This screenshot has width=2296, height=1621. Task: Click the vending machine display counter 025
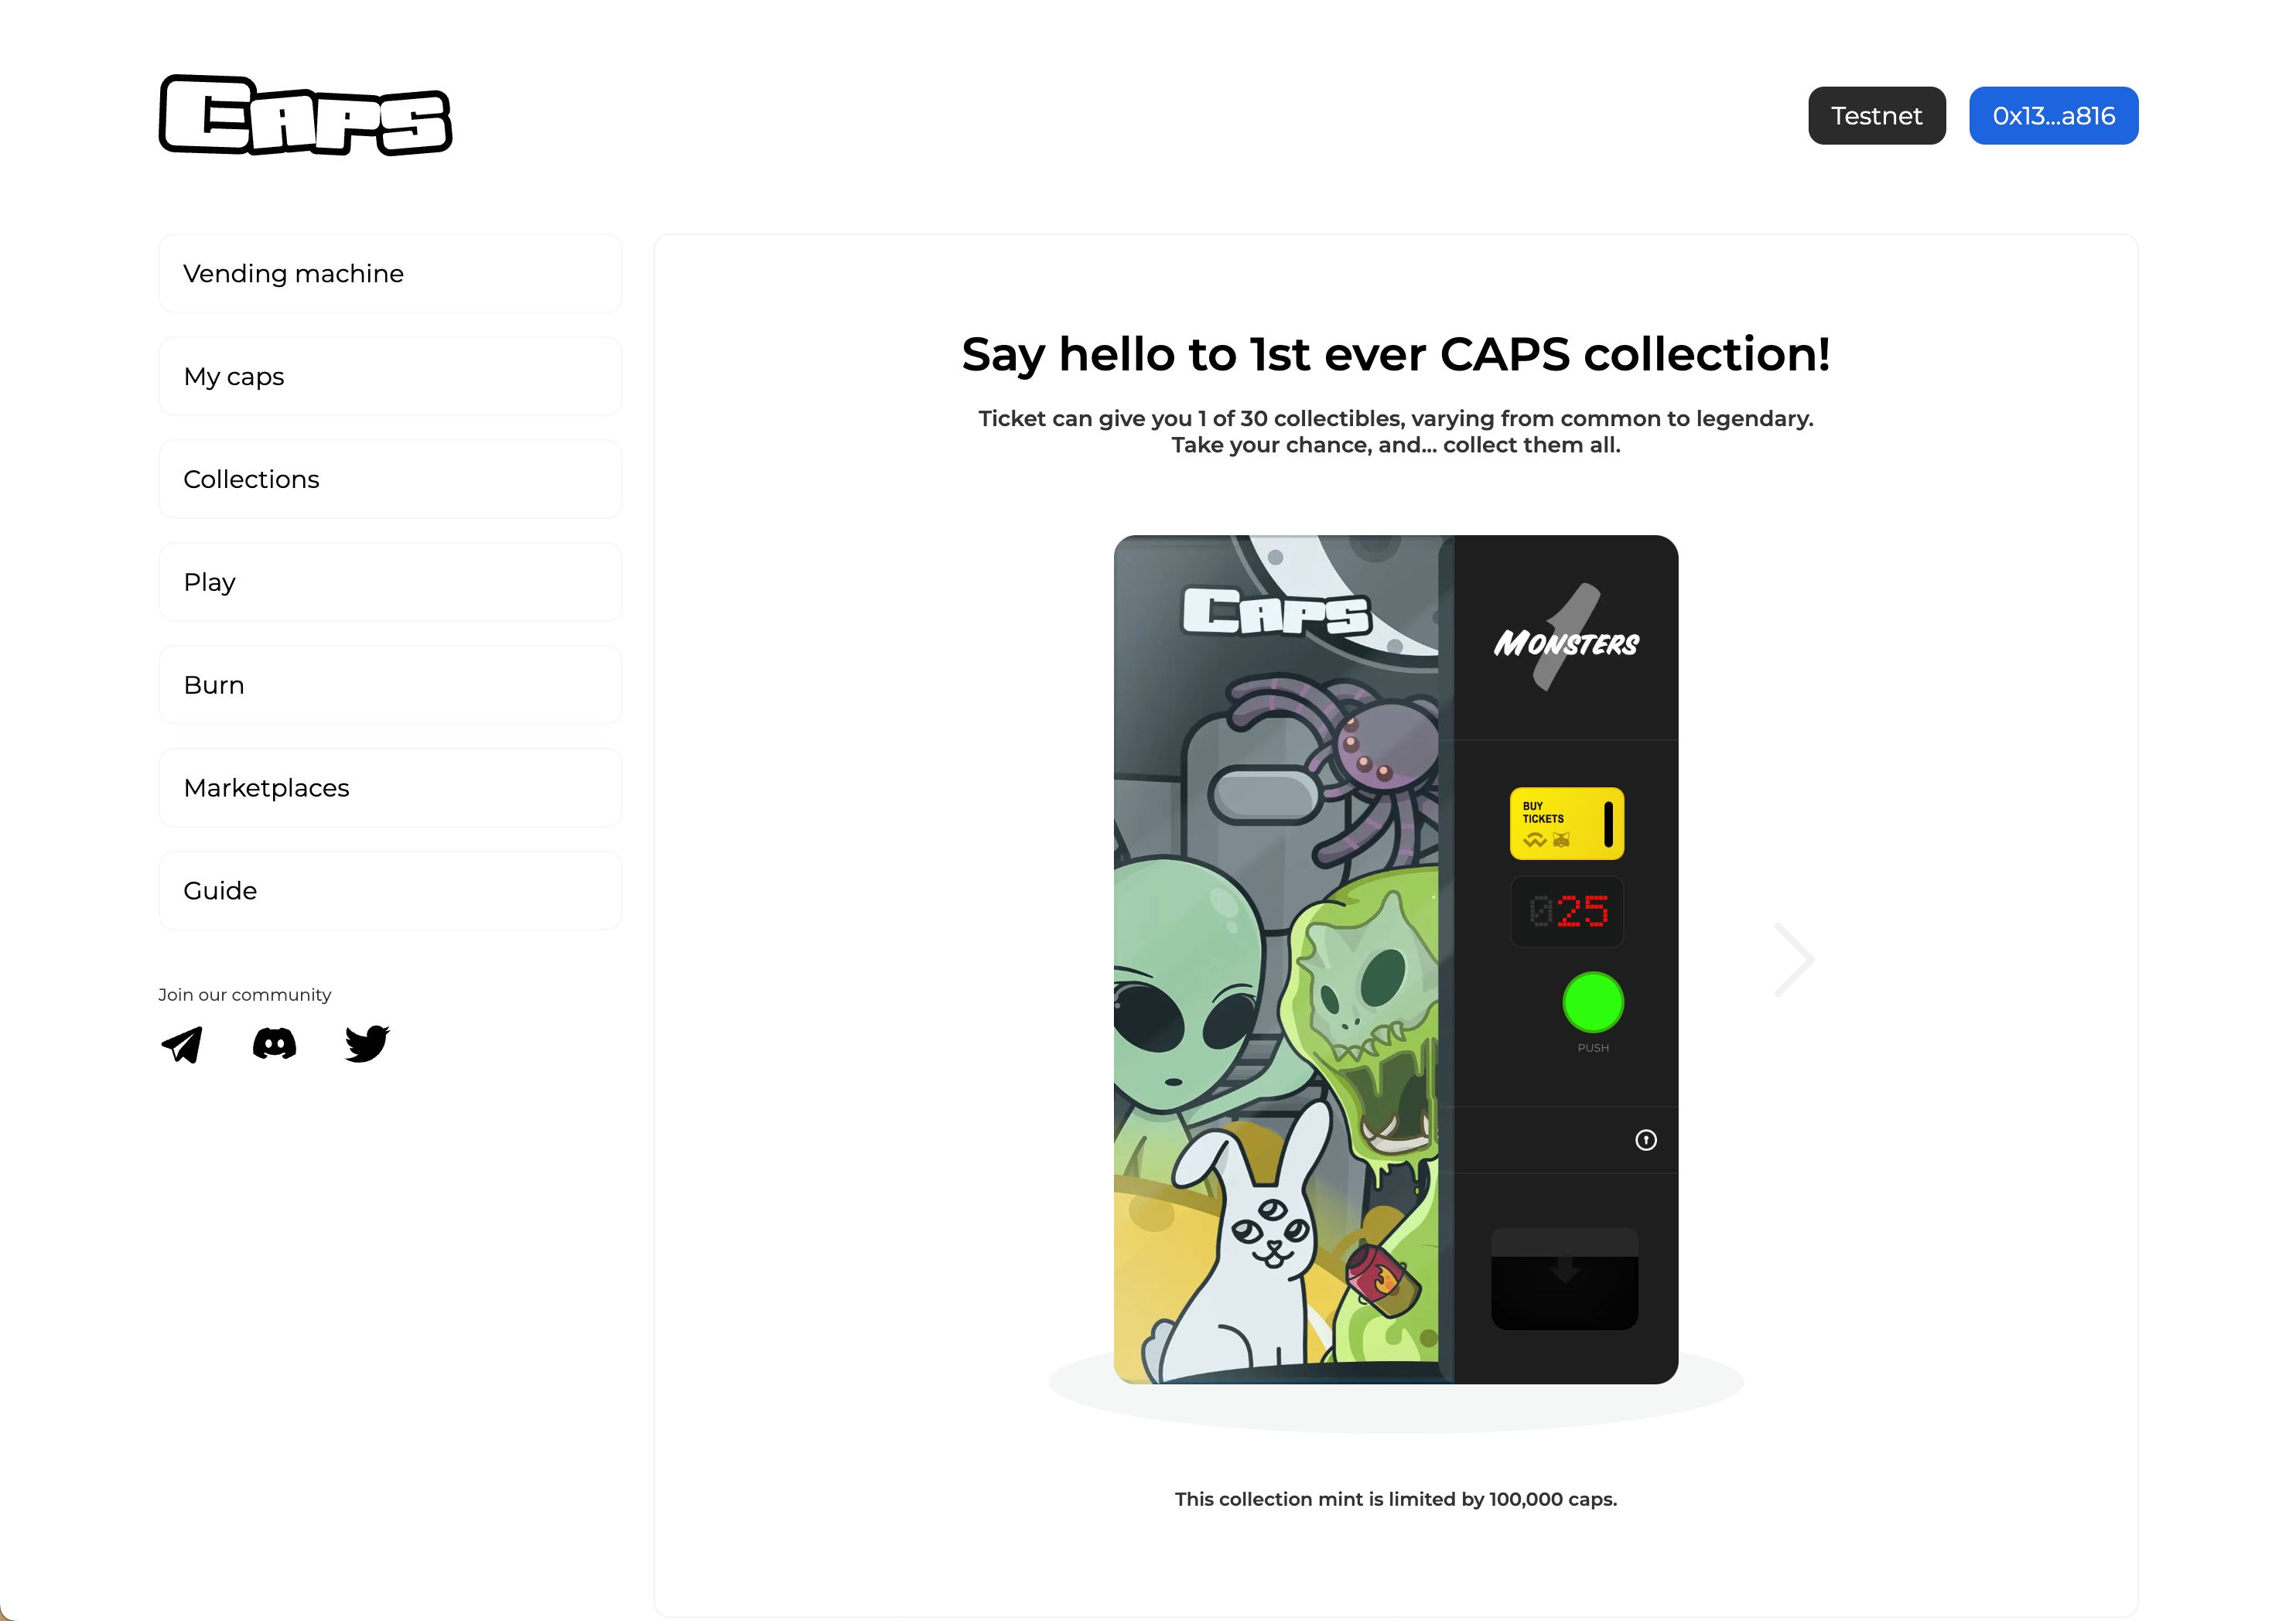(x=1567, y=909)
